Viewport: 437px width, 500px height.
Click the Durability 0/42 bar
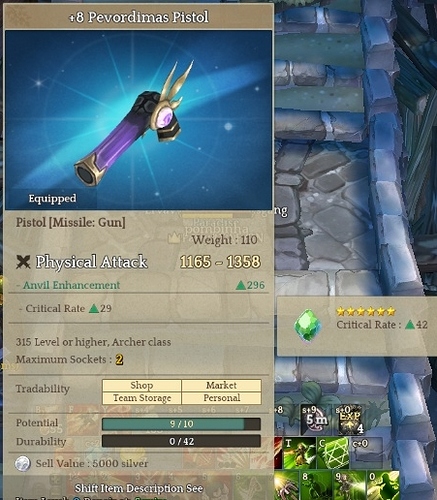pos(181,441)
